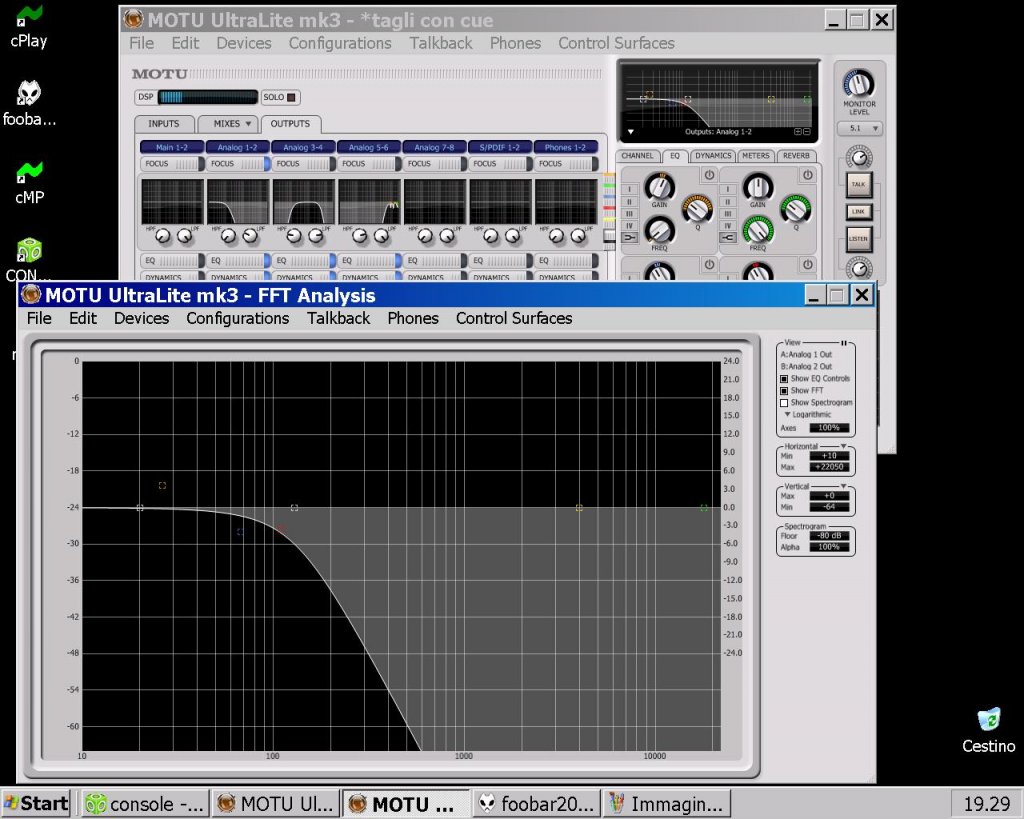Uncheck the Show FFT checkbox
This screenshot has width=1024, height=819.
pos(784,391)
